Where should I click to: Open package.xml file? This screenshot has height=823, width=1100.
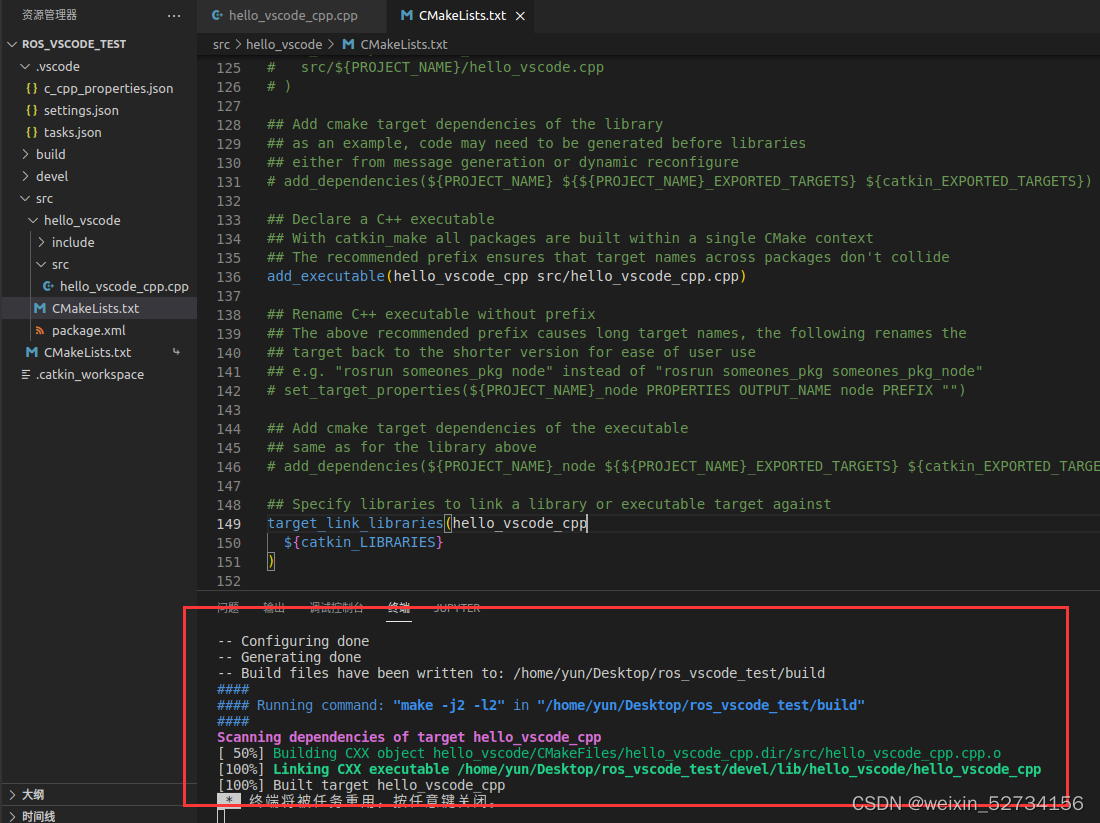coord(88,330)
